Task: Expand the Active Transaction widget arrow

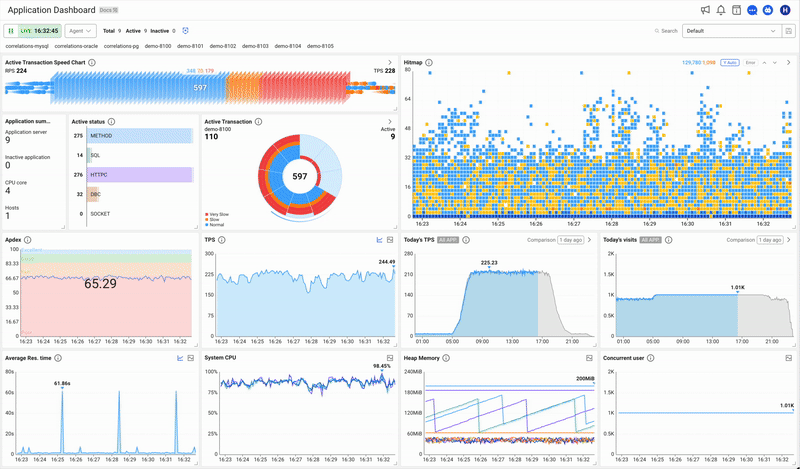Action: click(x=390, y=122)
